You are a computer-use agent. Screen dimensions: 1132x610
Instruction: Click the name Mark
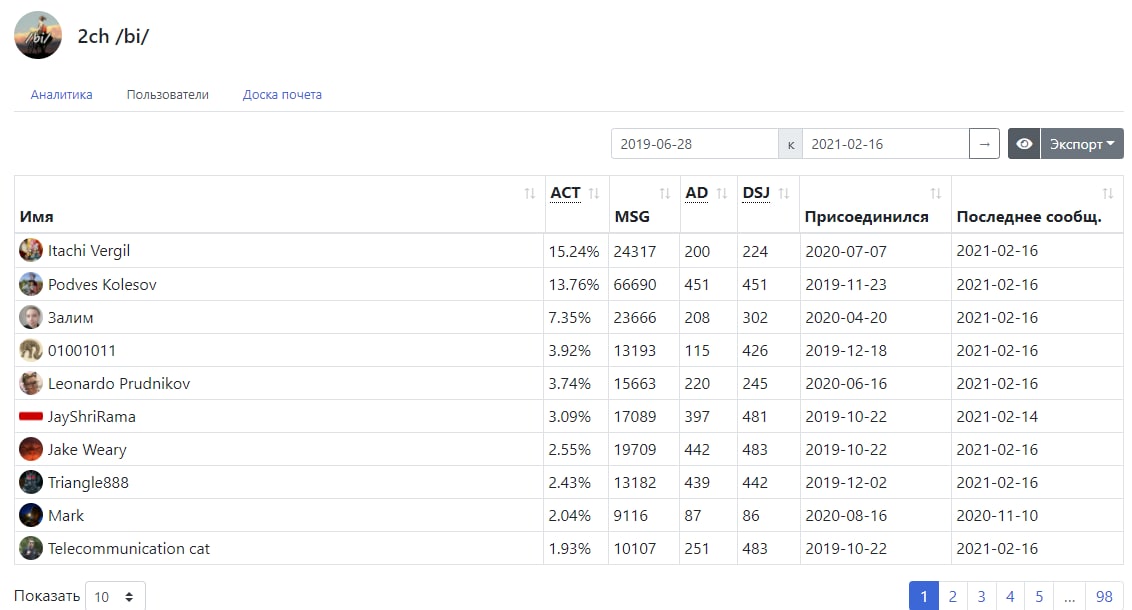[66, 515]
